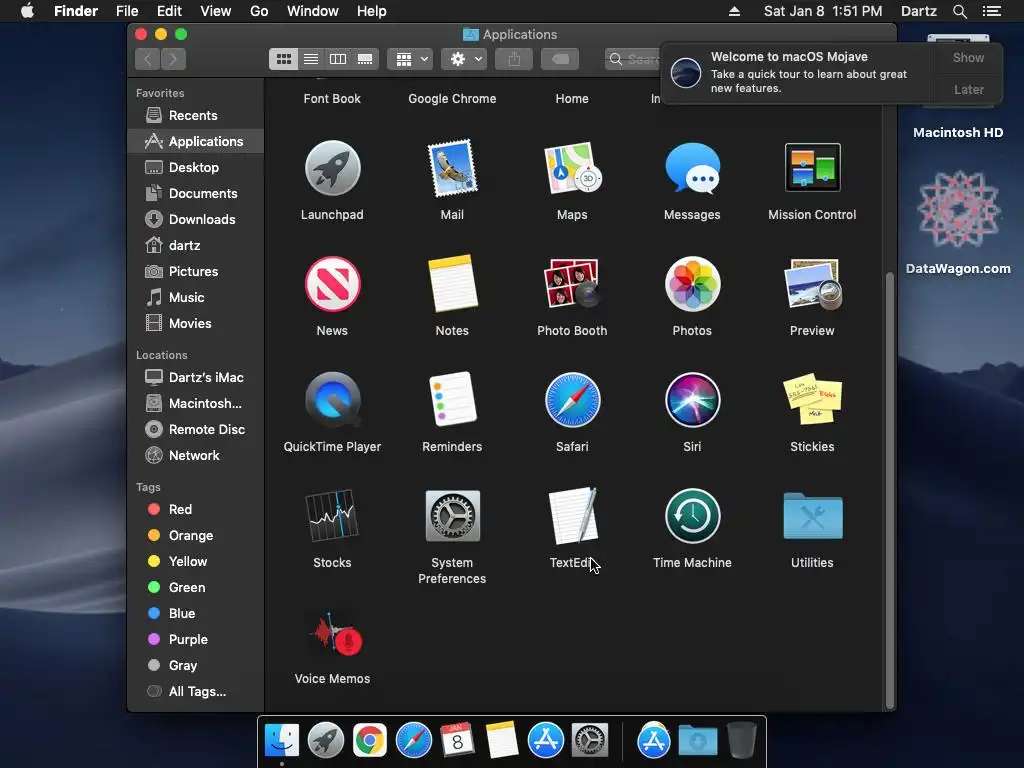Select the Safari icon in Applications

[x=572, y=400]
